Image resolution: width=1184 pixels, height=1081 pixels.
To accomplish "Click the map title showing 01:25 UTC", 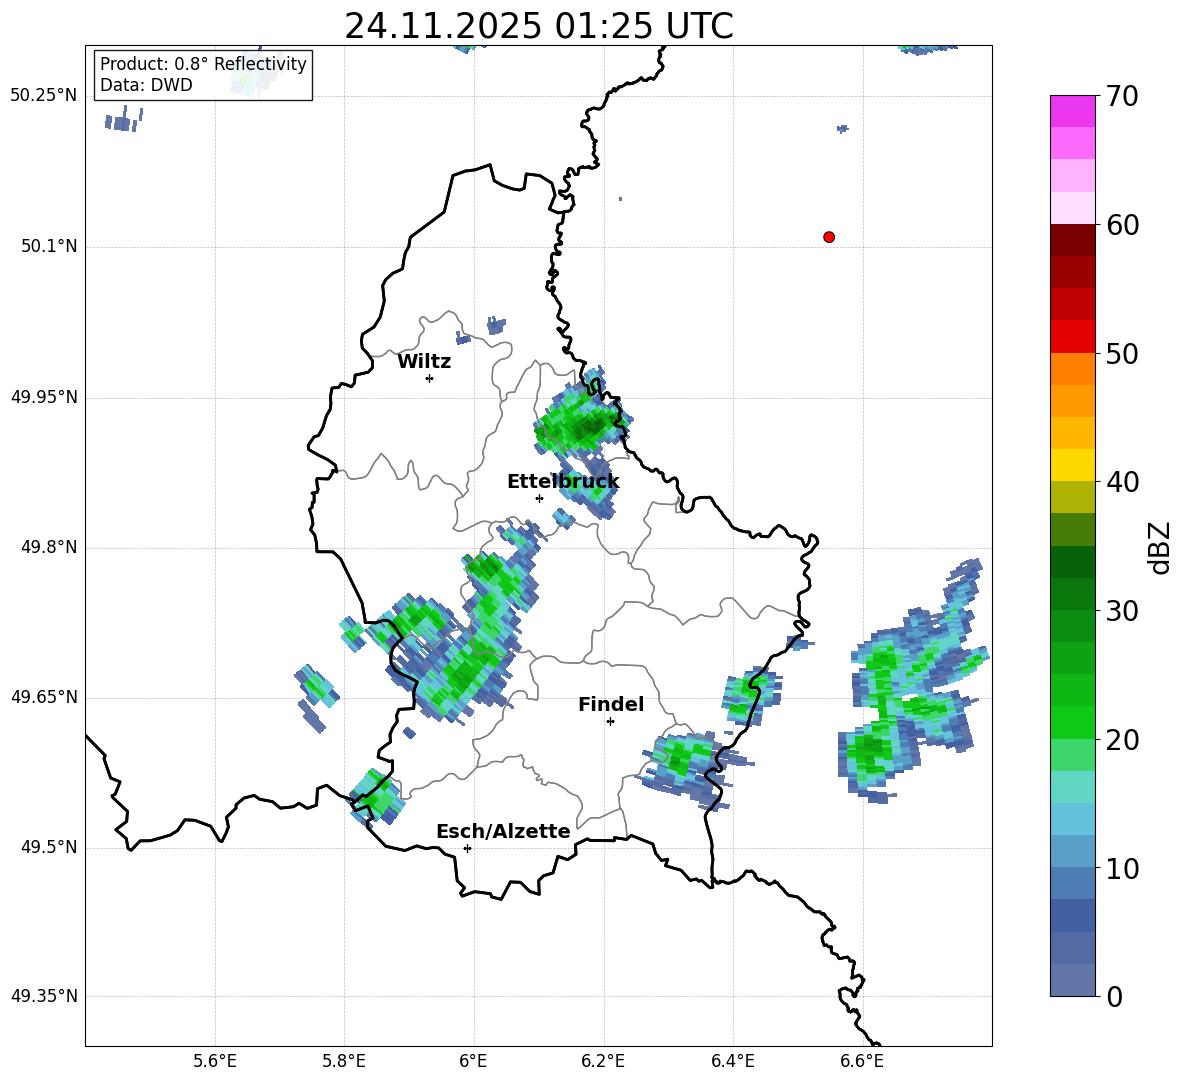I will (x=538, y=26).
